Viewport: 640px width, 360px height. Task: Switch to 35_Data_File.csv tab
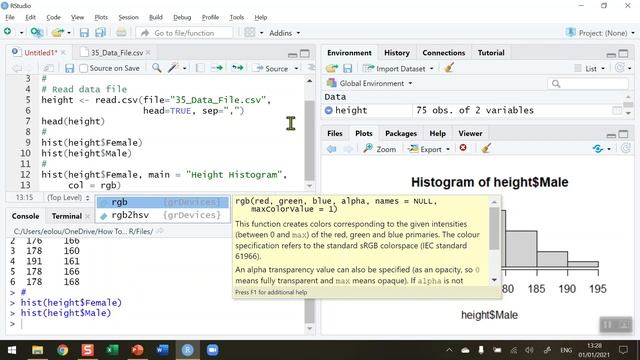[117, 53]
